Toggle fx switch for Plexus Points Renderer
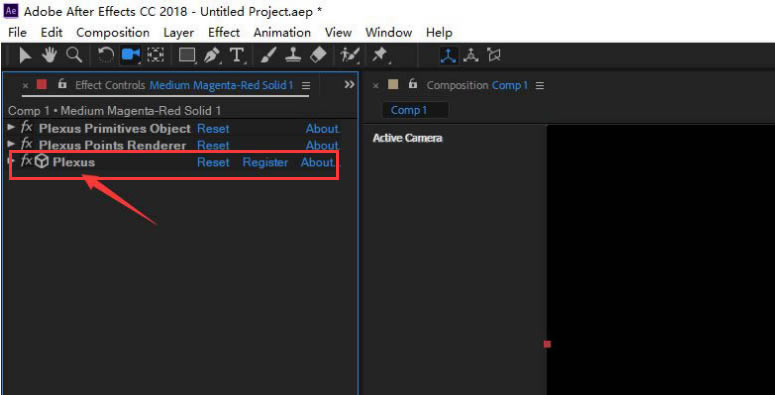This screenshot has width=775, height=395. point(26,144)
